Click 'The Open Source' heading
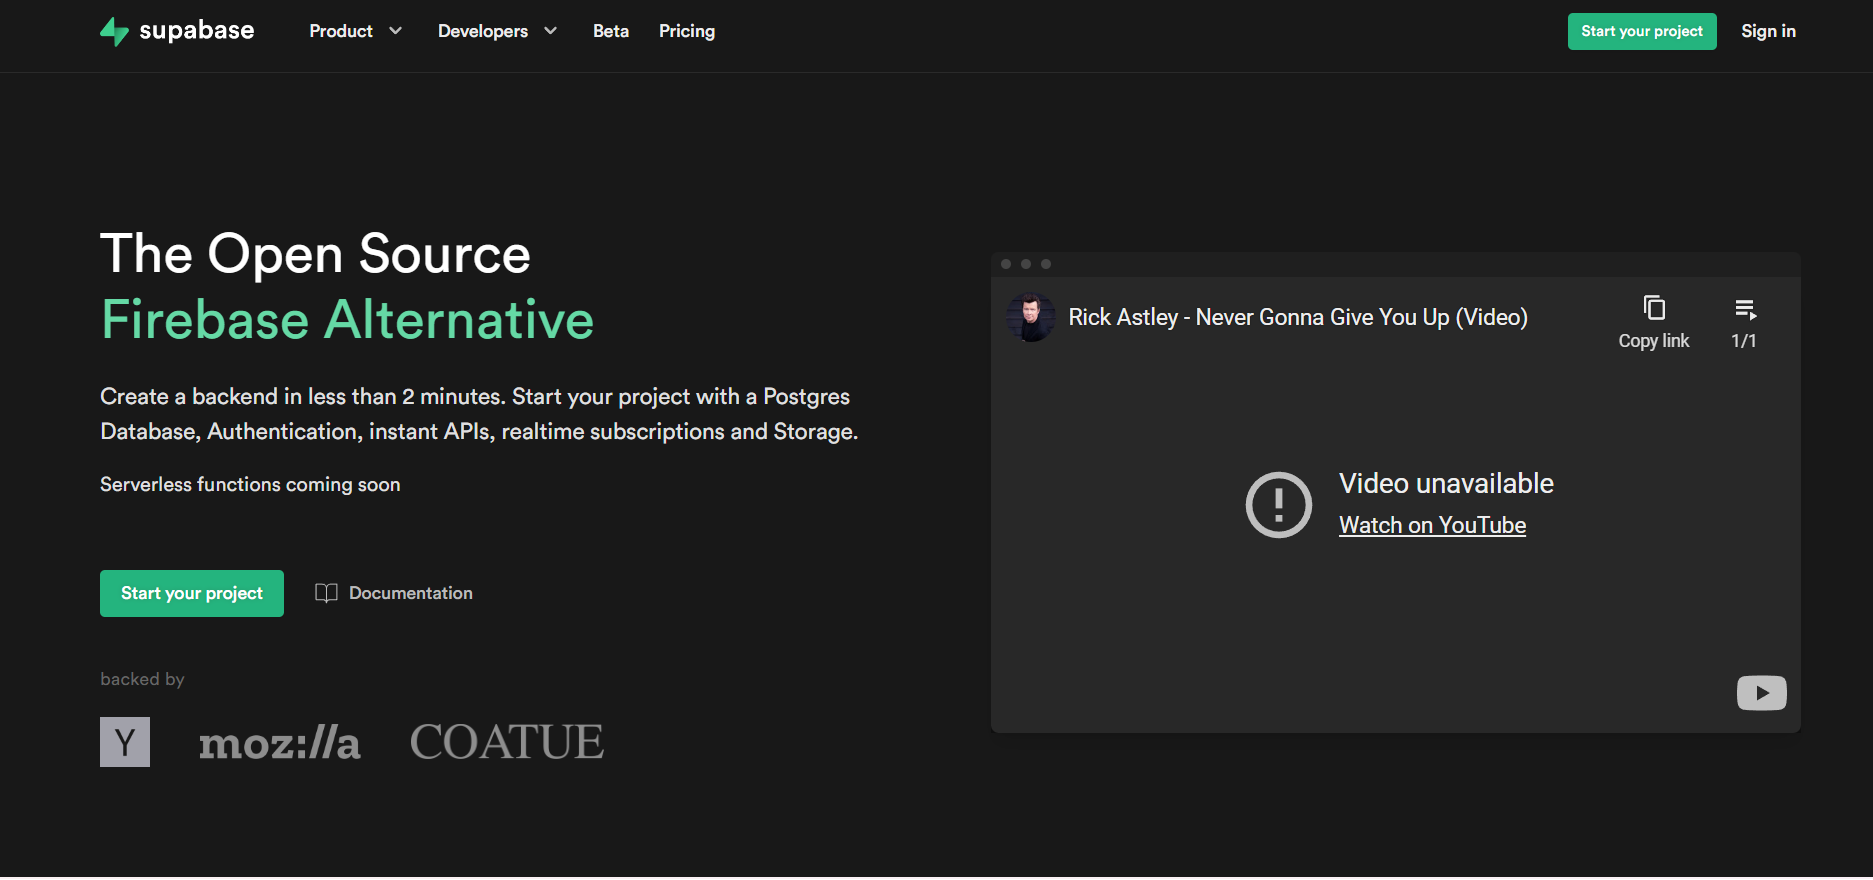 click(315, 254)
